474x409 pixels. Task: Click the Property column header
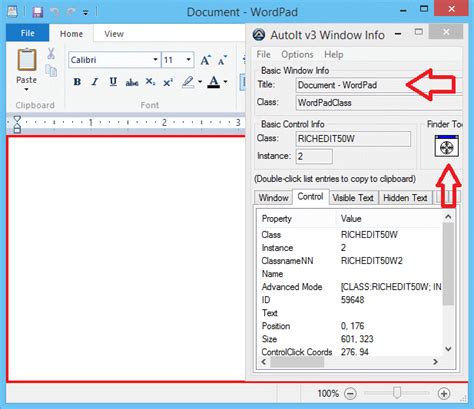point(277,219)
